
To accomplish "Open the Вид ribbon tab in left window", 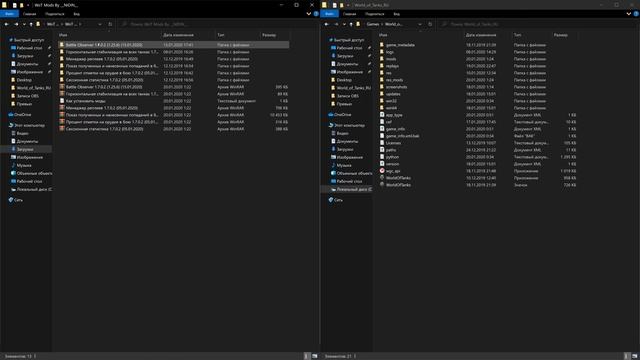I will 76,14.
